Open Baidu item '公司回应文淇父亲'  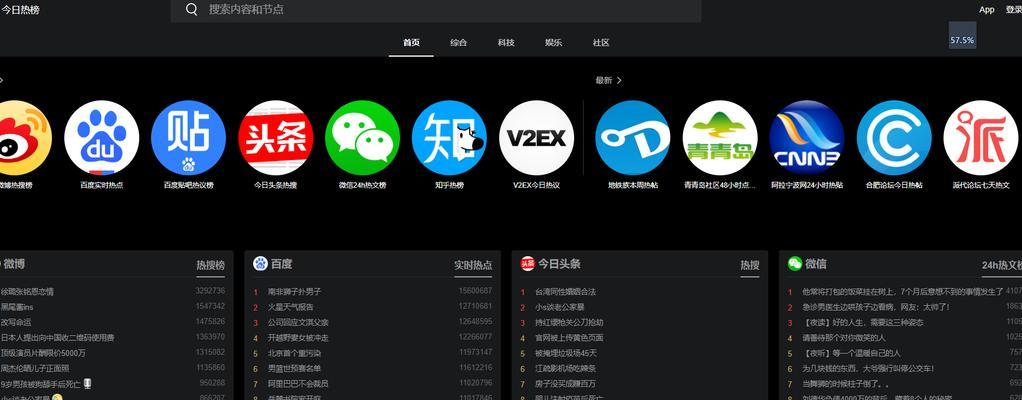[x=298, y=322]
